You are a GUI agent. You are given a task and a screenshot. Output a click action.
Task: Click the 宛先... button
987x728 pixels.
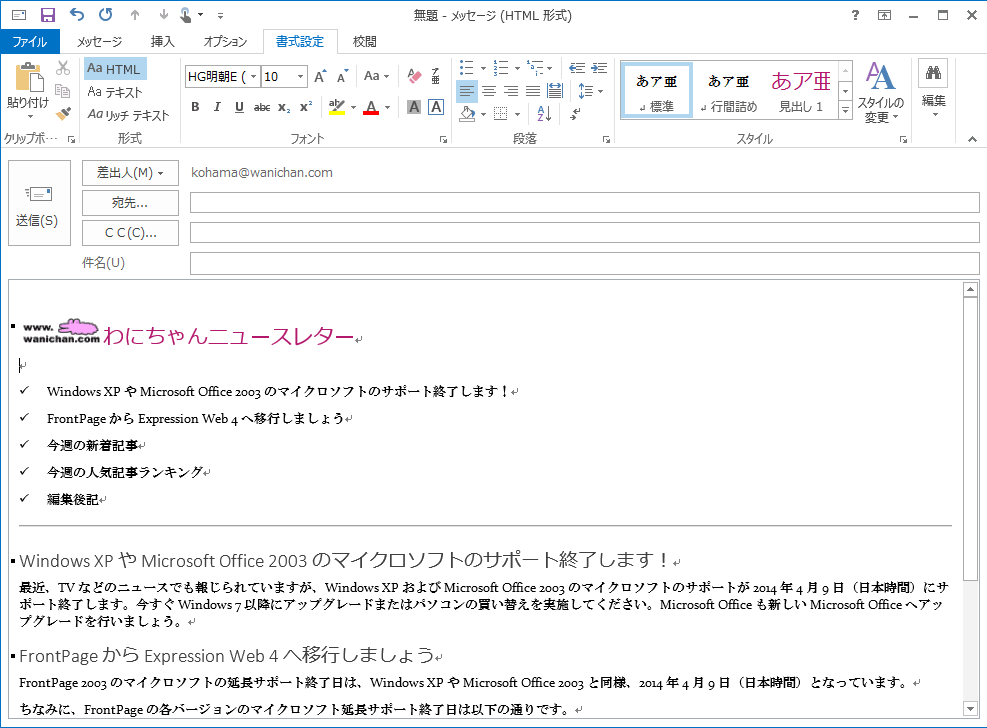pyautogui.click(x=130, y=203)
